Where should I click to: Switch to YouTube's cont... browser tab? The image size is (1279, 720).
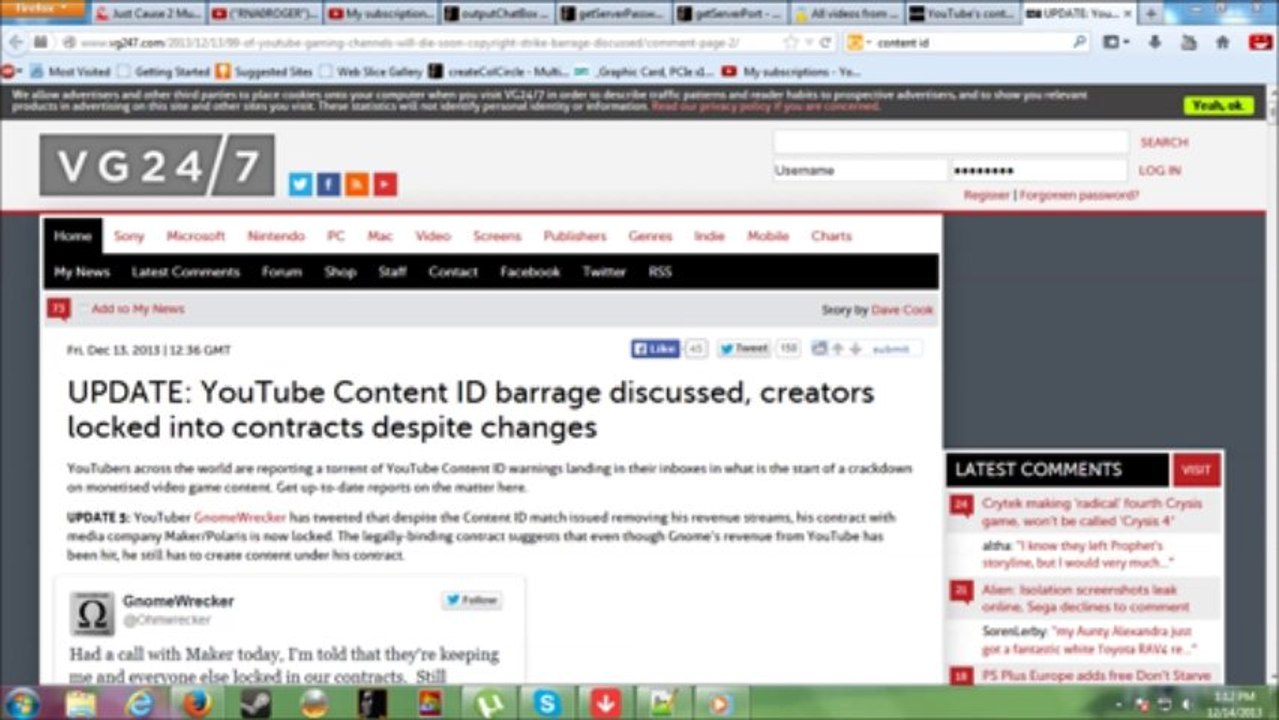961,14
